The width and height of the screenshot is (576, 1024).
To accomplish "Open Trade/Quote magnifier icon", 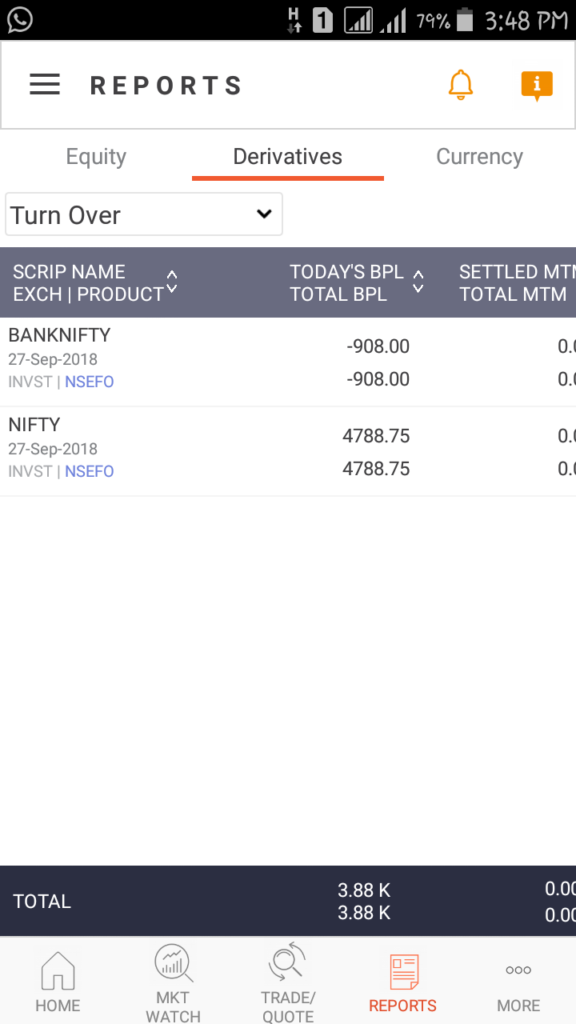I will [x=288, y=962].
